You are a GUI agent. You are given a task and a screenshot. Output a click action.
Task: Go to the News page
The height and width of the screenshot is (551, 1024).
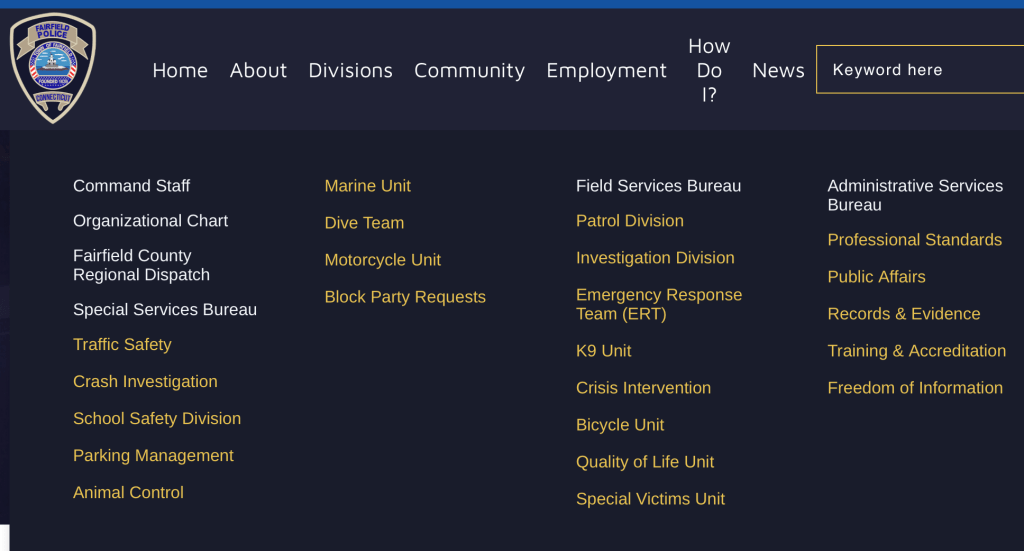778,70
